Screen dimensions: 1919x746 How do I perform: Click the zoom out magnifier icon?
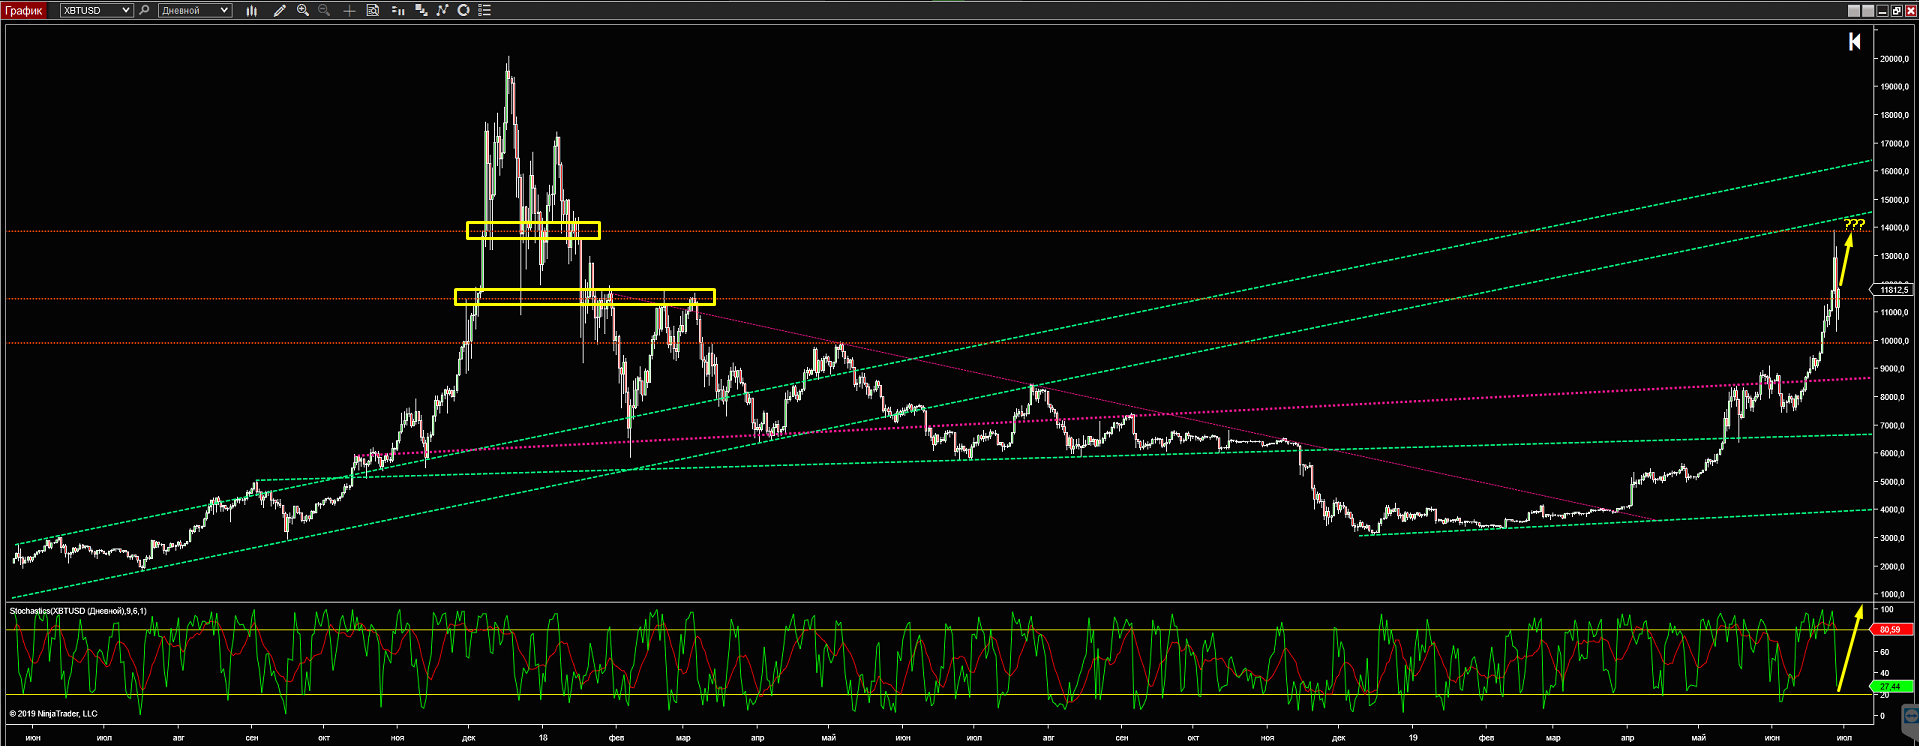coord(324,10)
